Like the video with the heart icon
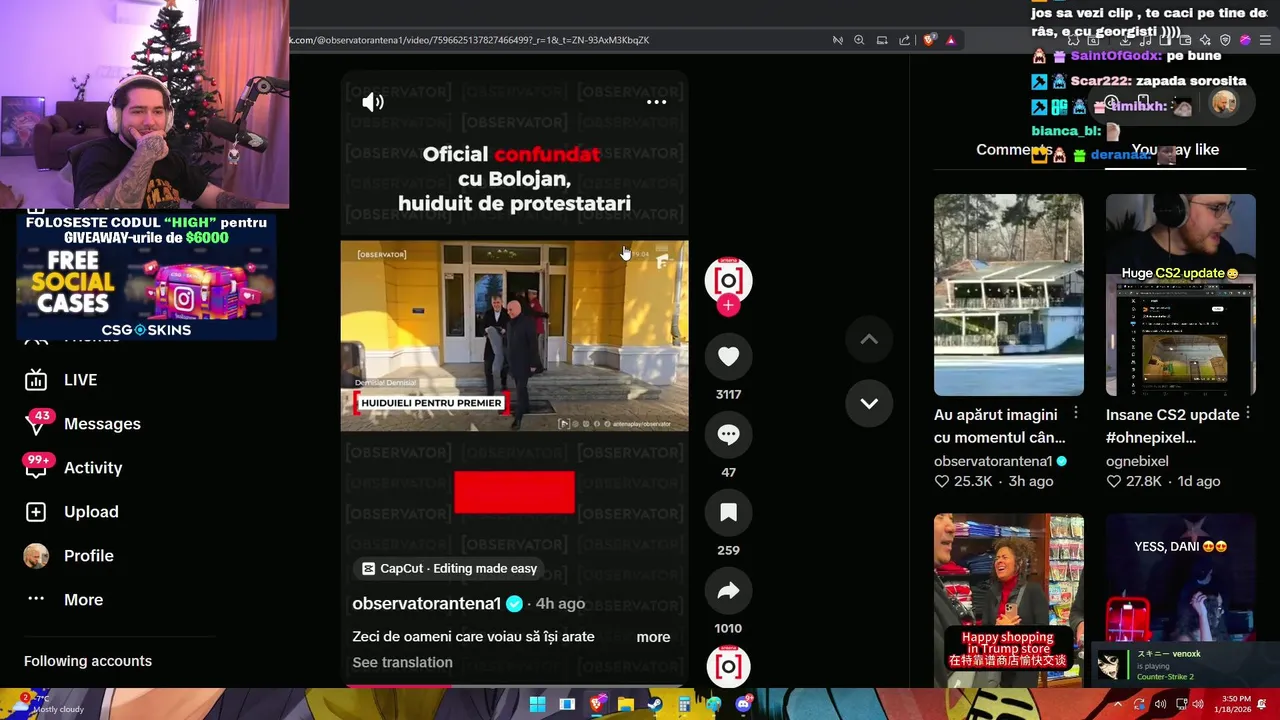 728,356
